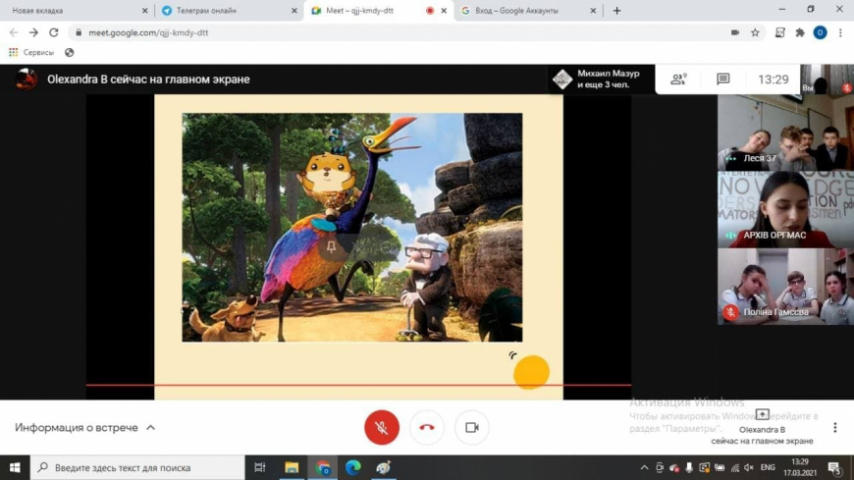Click the meet.google.com address bar
Image resolution: width=854 pixels, height=480 pixels.
pos(400,32)
